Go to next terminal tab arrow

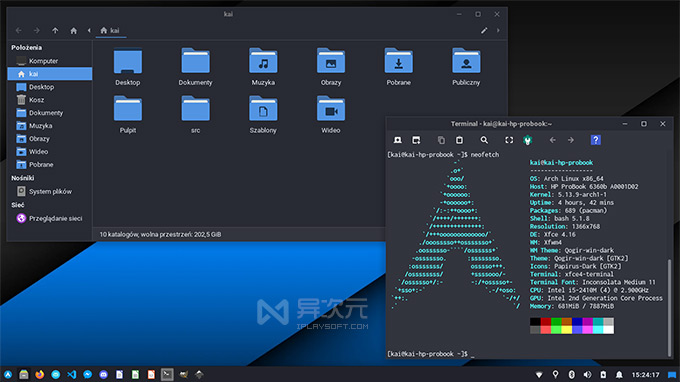(571, 140)
